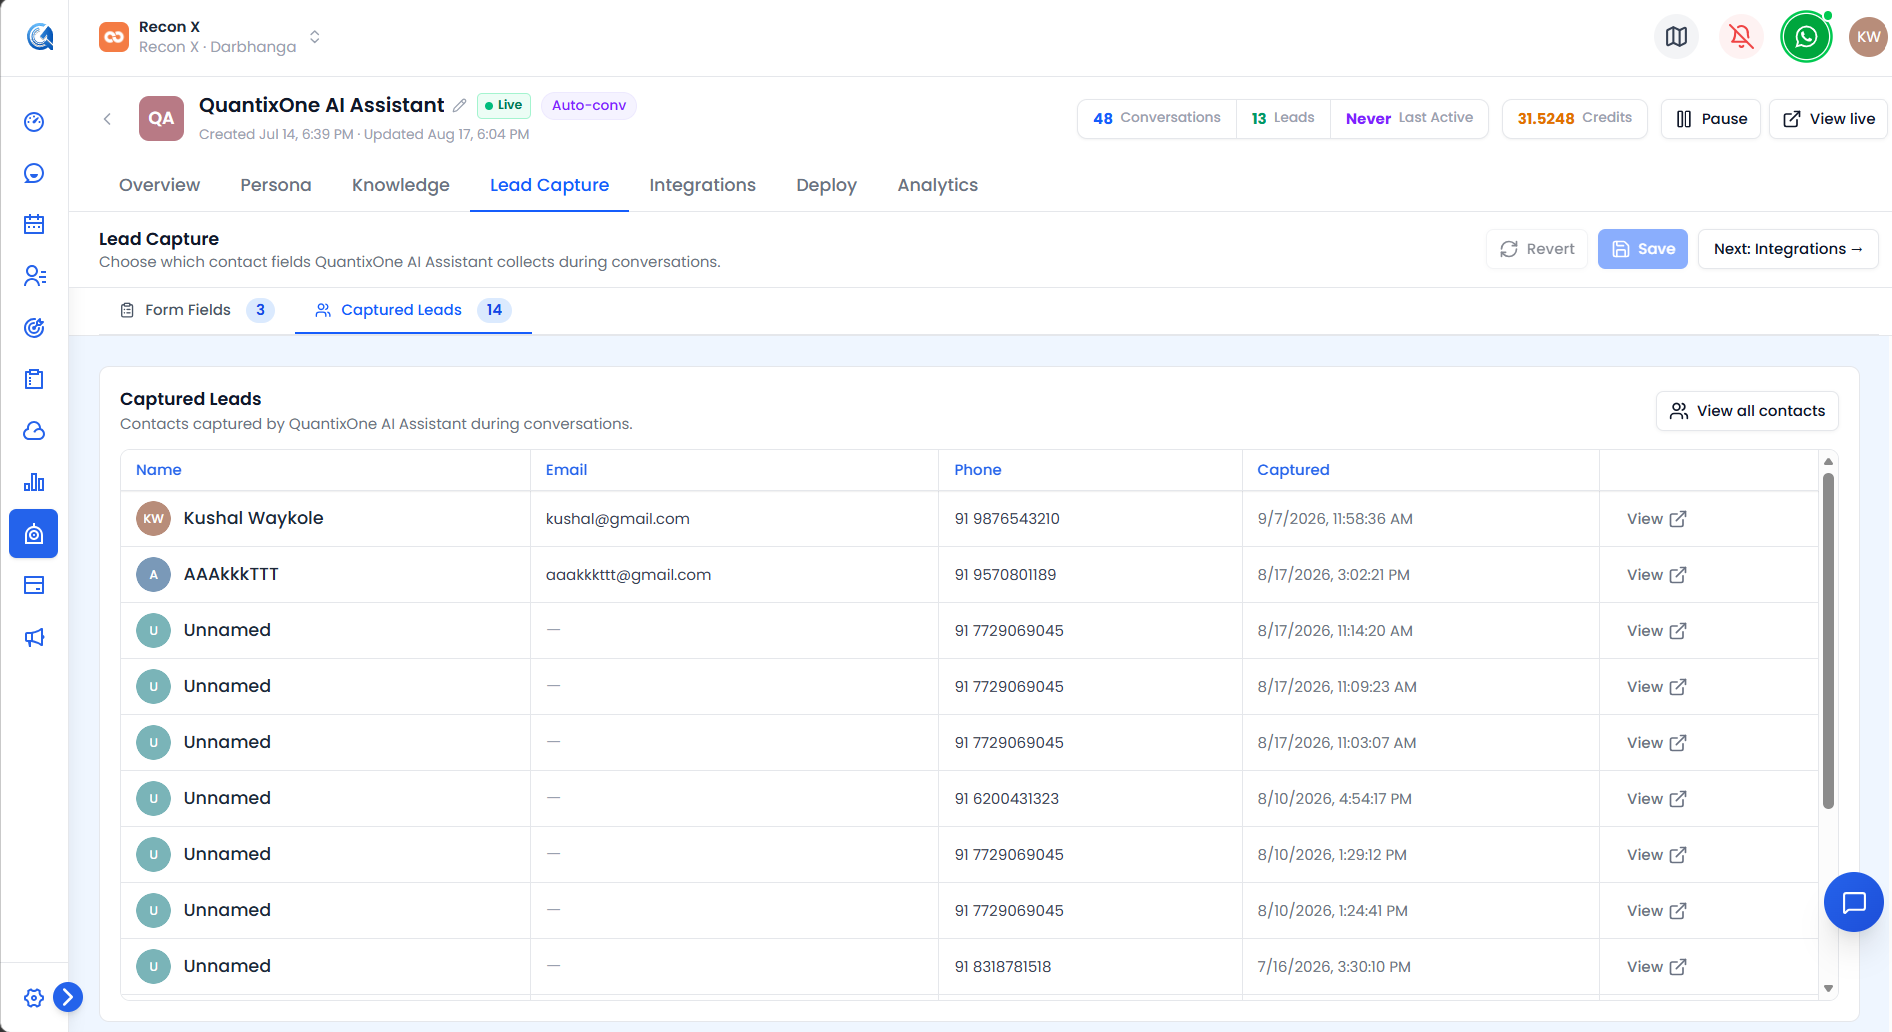The height and width of the screenshot is (1032, 1892).
Task: Select the Form Fields sub-tab
Action: tap(196, 310)
